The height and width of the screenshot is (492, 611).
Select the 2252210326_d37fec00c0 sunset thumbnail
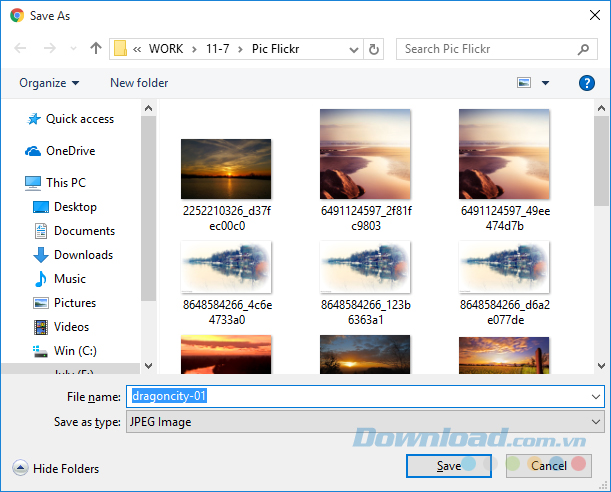226,169
